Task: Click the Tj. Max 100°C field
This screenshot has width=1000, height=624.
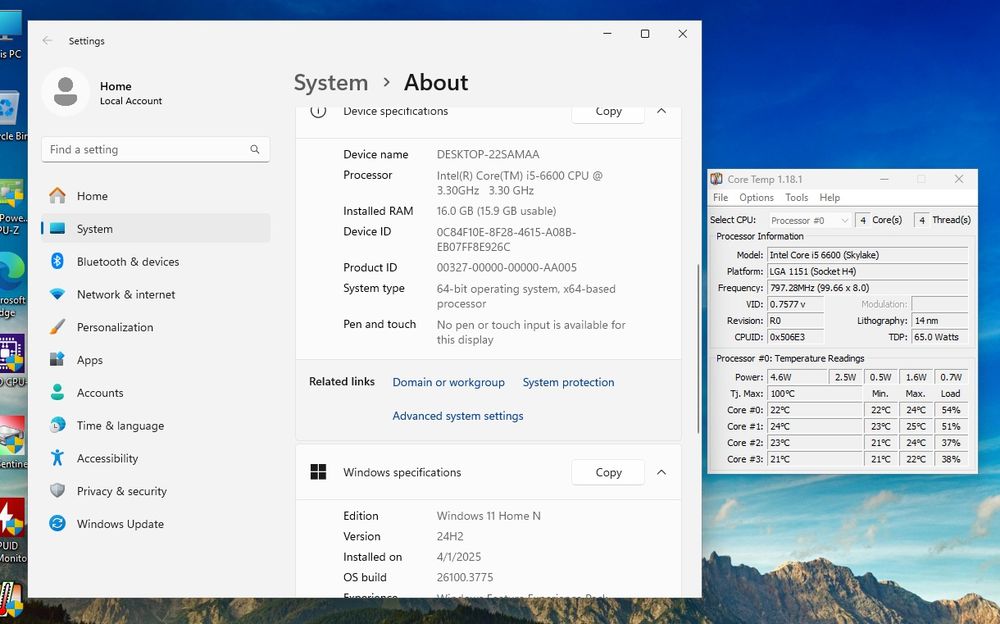Action: point(814,394)
